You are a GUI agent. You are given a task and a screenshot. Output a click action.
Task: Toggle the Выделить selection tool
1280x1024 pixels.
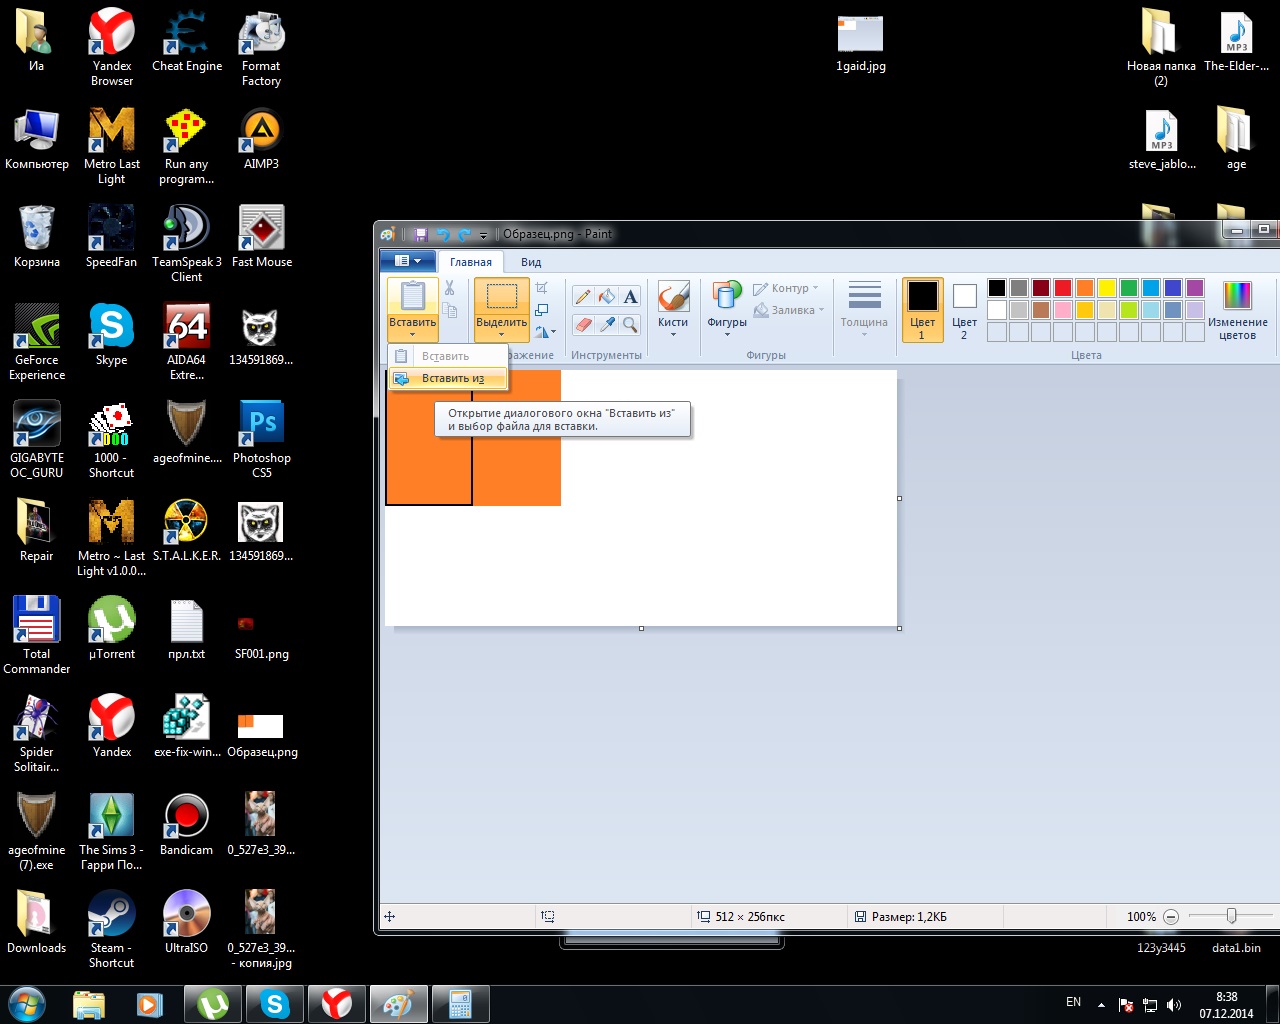(x=501, y=298)
